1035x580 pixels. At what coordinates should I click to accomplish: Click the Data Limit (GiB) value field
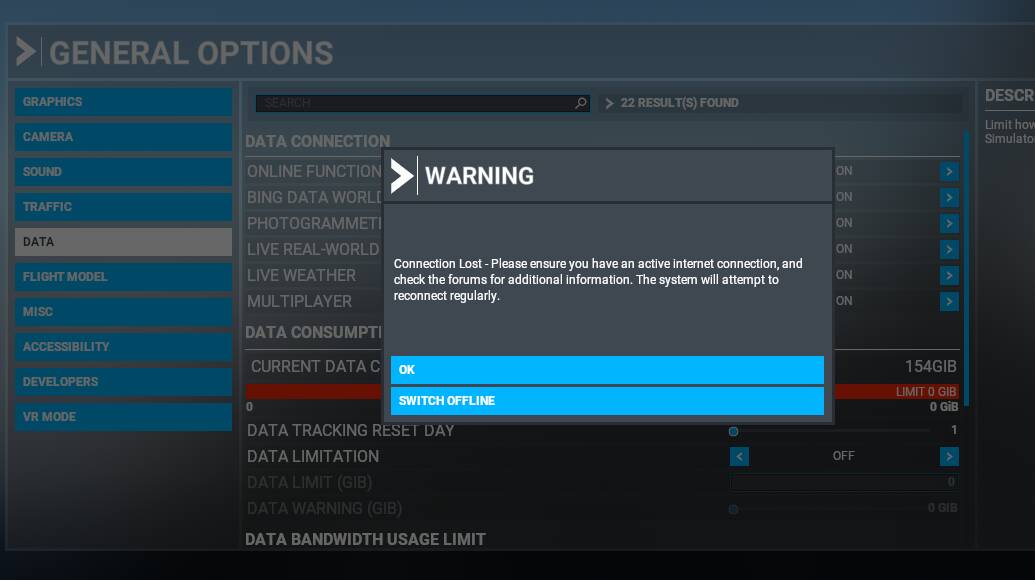(x=844, y=482)
